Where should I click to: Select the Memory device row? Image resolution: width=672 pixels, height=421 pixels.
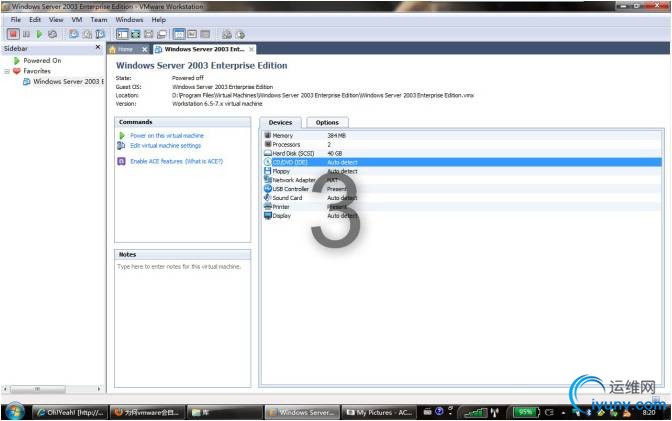click(462, 135)
